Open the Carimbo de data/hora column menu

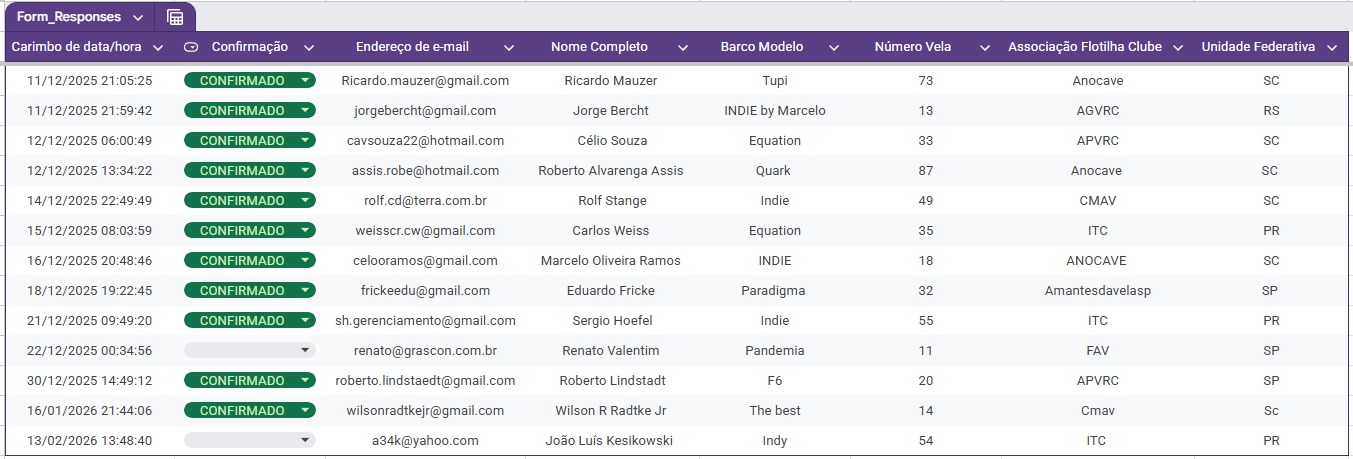click(x=158, y=47)
